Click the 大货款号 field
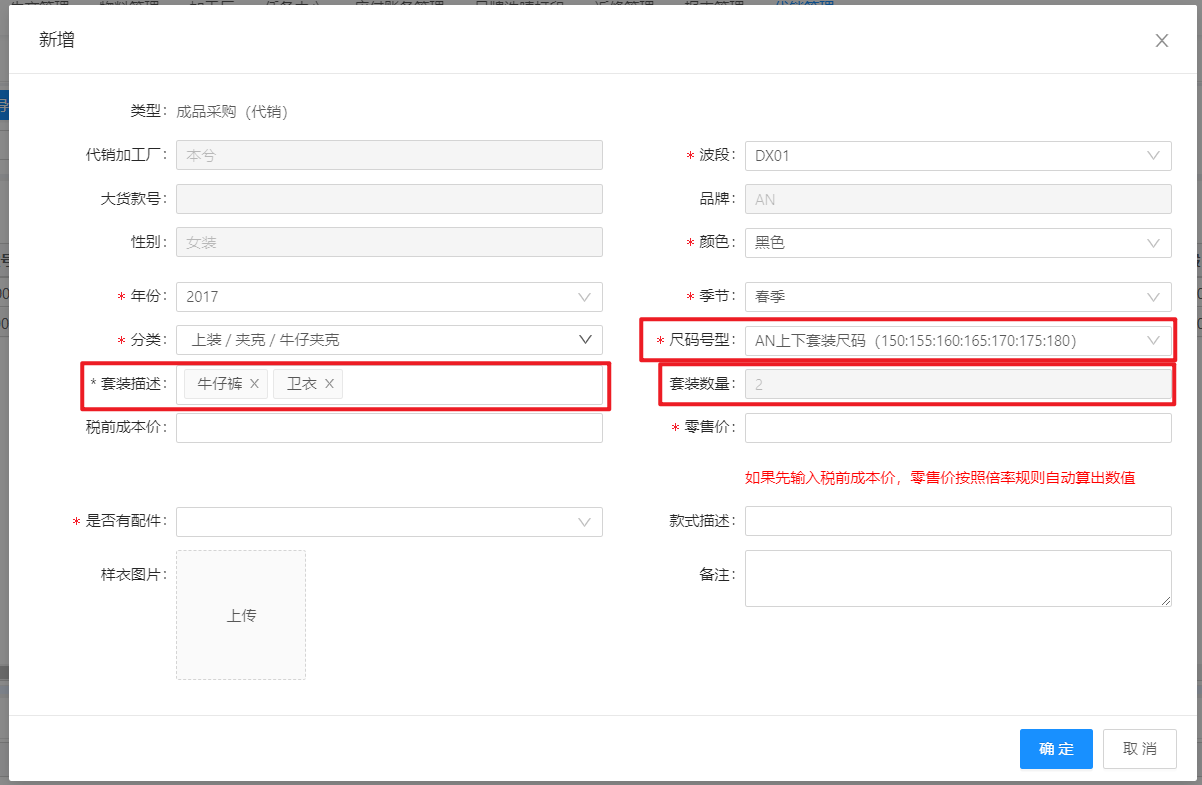1202x785 pixels. point(388,199)
